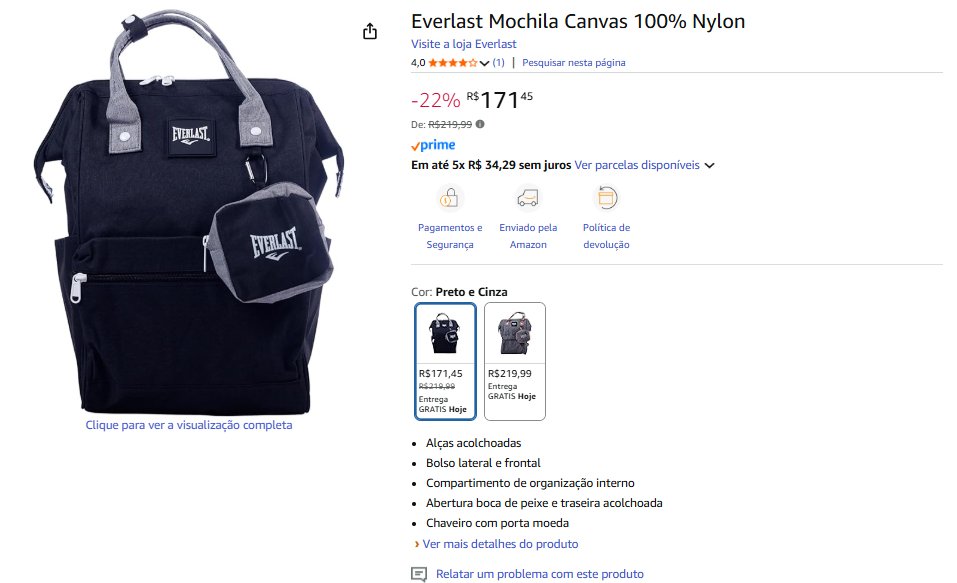This screenshot has width=957, height=583.
Task: Select the gray backpack color option R$219,99
Action: (515, 361)
